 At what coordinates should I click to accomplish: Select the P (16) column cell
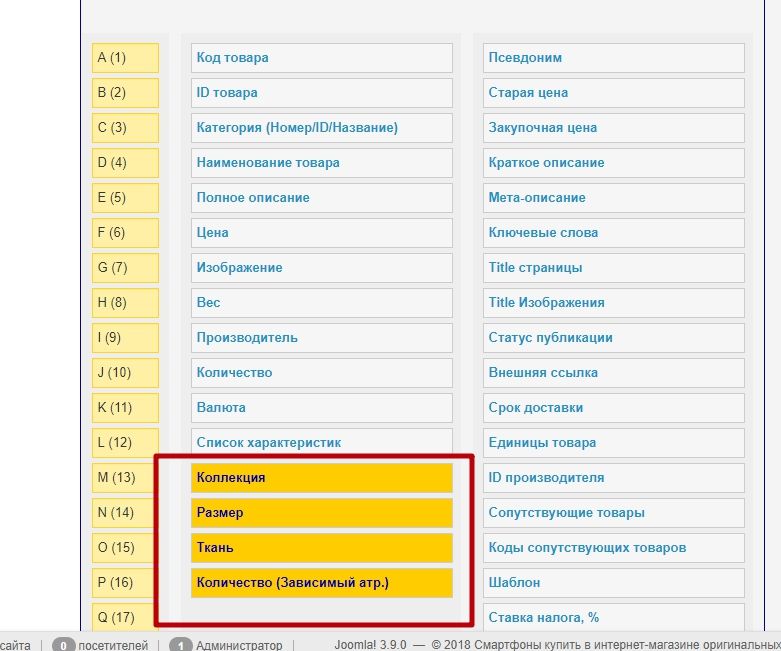[x=124, y=583]
